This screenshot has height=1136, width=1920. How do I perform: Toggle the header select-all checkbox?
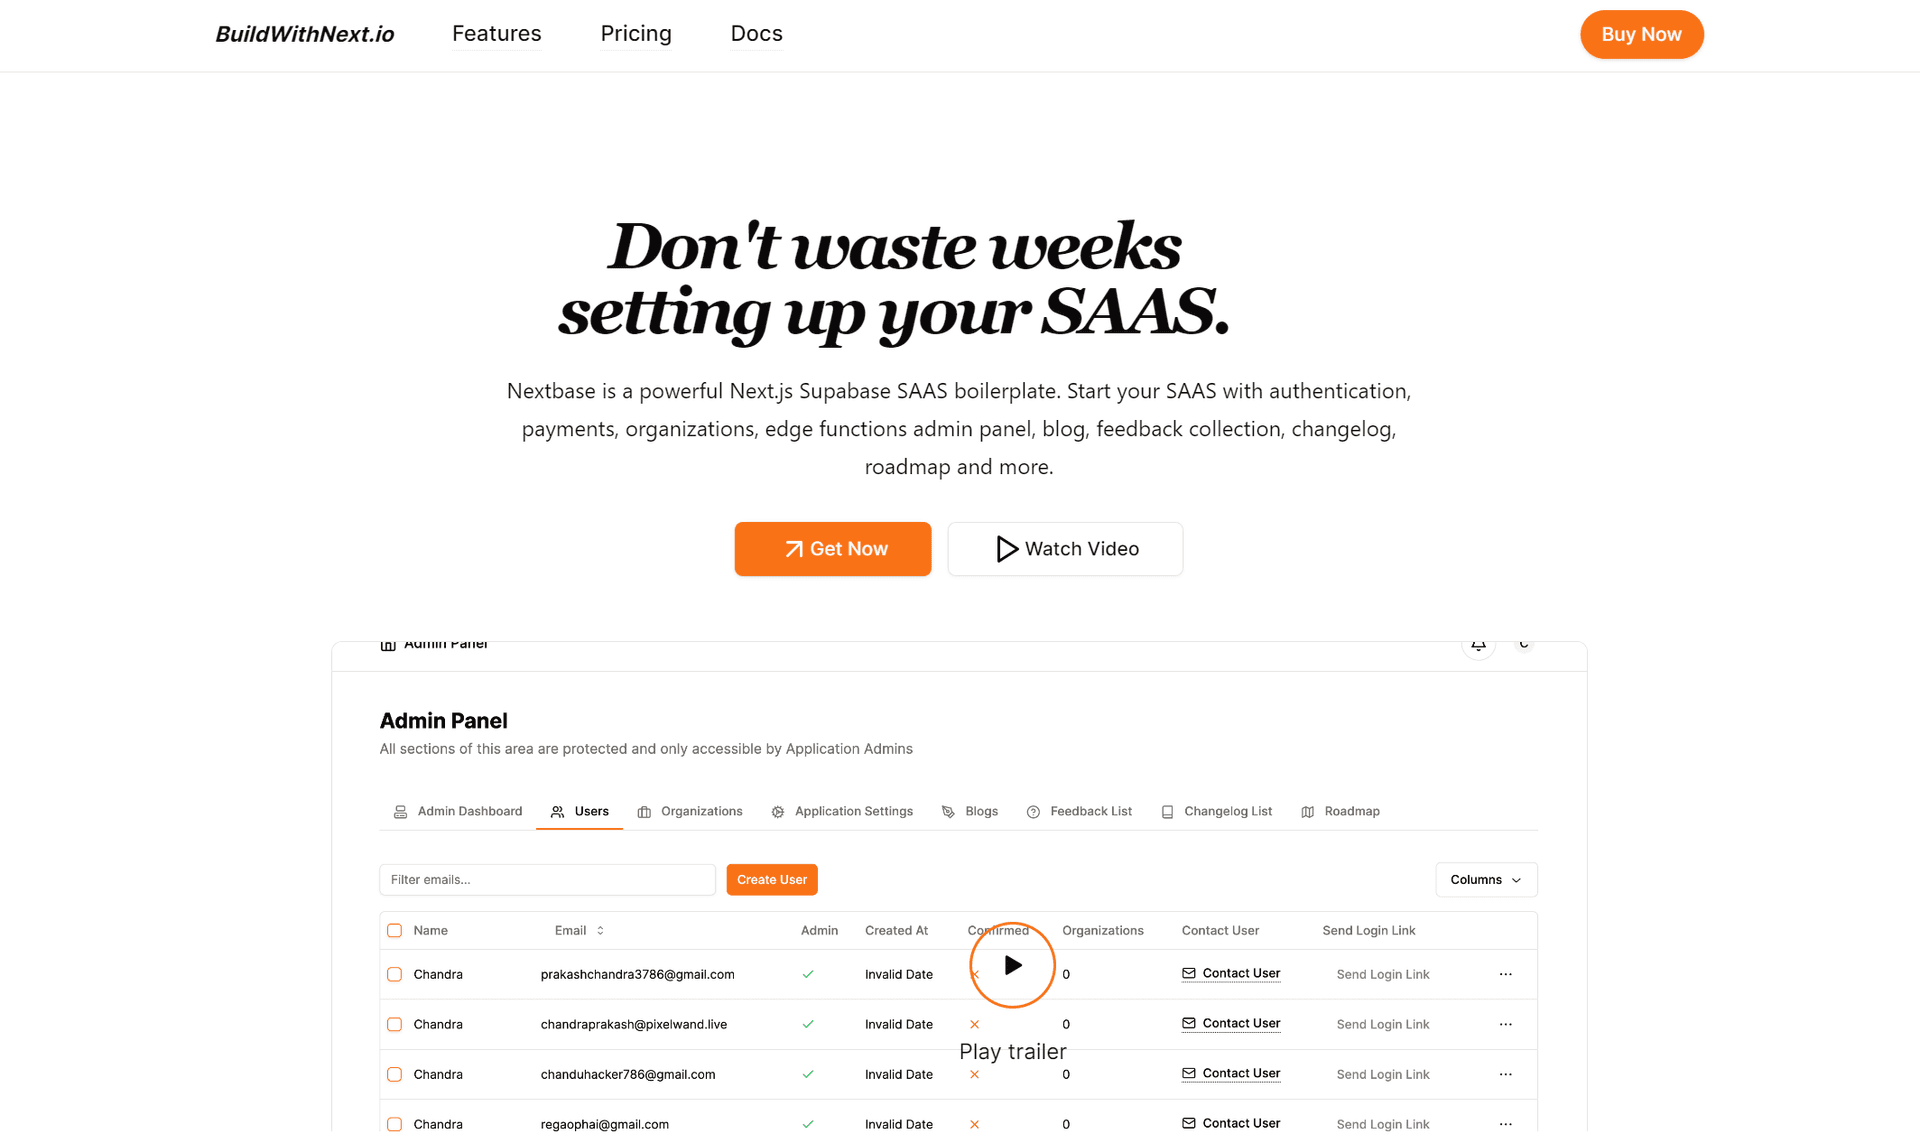[393, 930]
